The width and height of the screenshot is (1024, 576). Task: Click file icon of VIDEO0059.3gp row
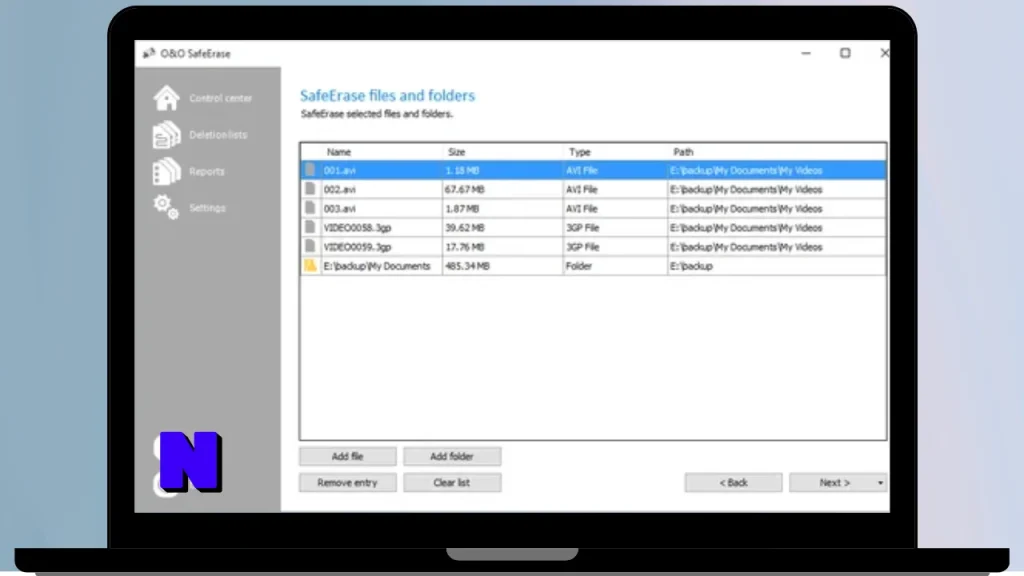(310, 247)
